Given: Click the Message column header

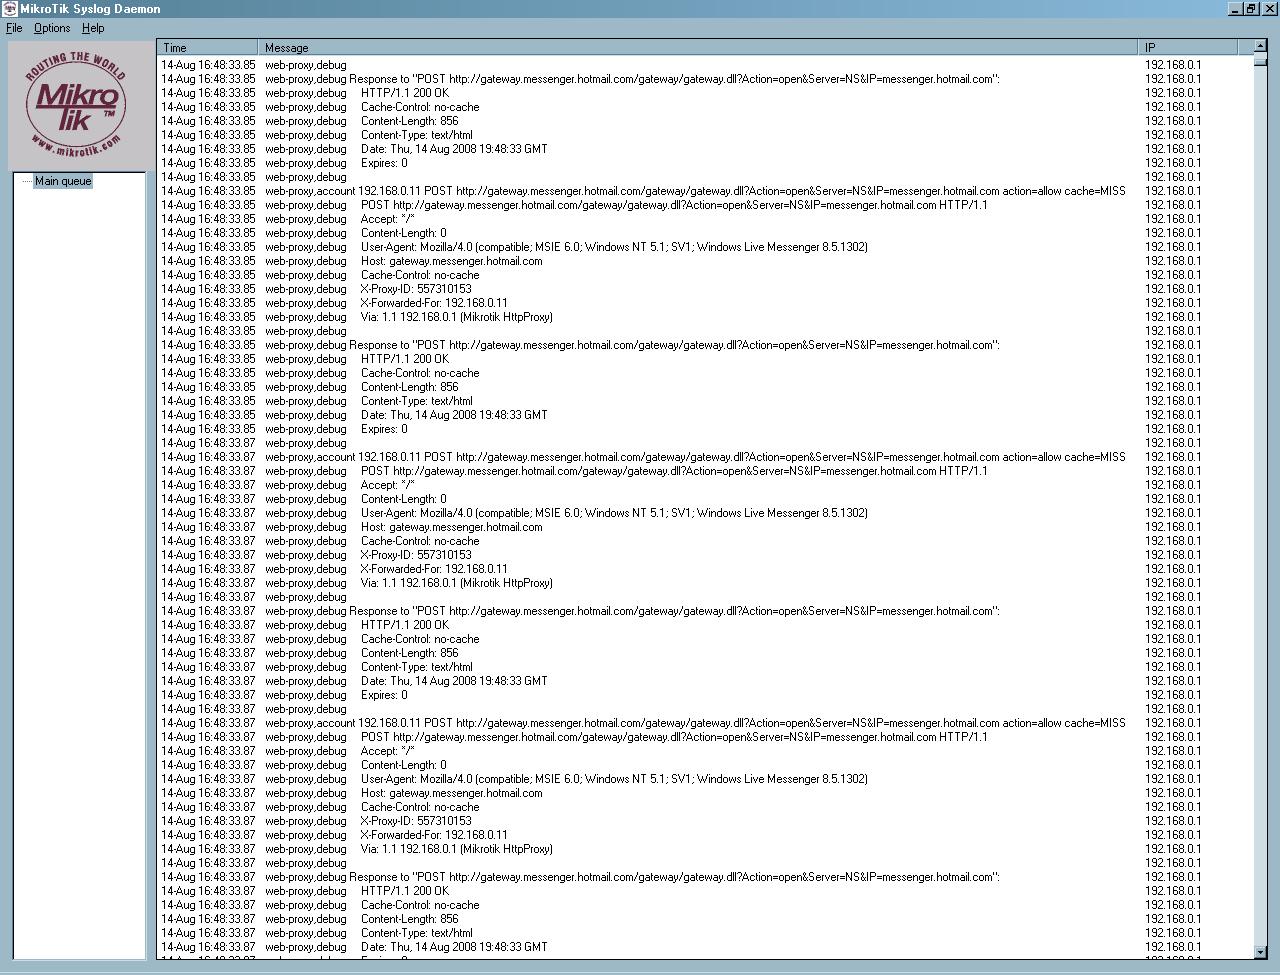Looking at the screenshot, I should [x=699, y=47].
